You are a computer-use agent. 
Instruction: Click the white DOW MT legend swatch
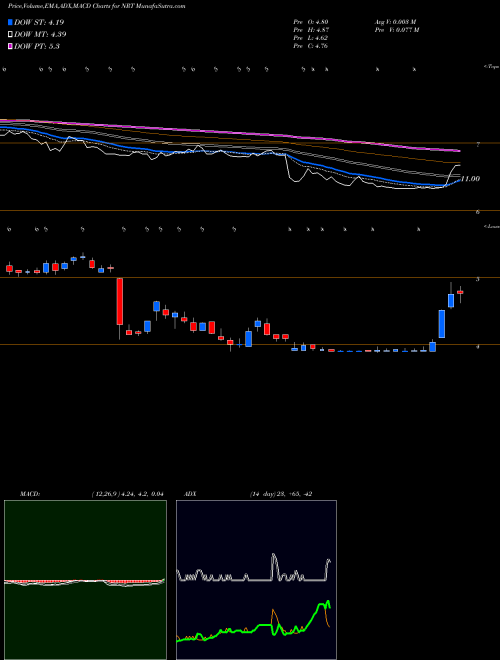click(x=10, y=35)
